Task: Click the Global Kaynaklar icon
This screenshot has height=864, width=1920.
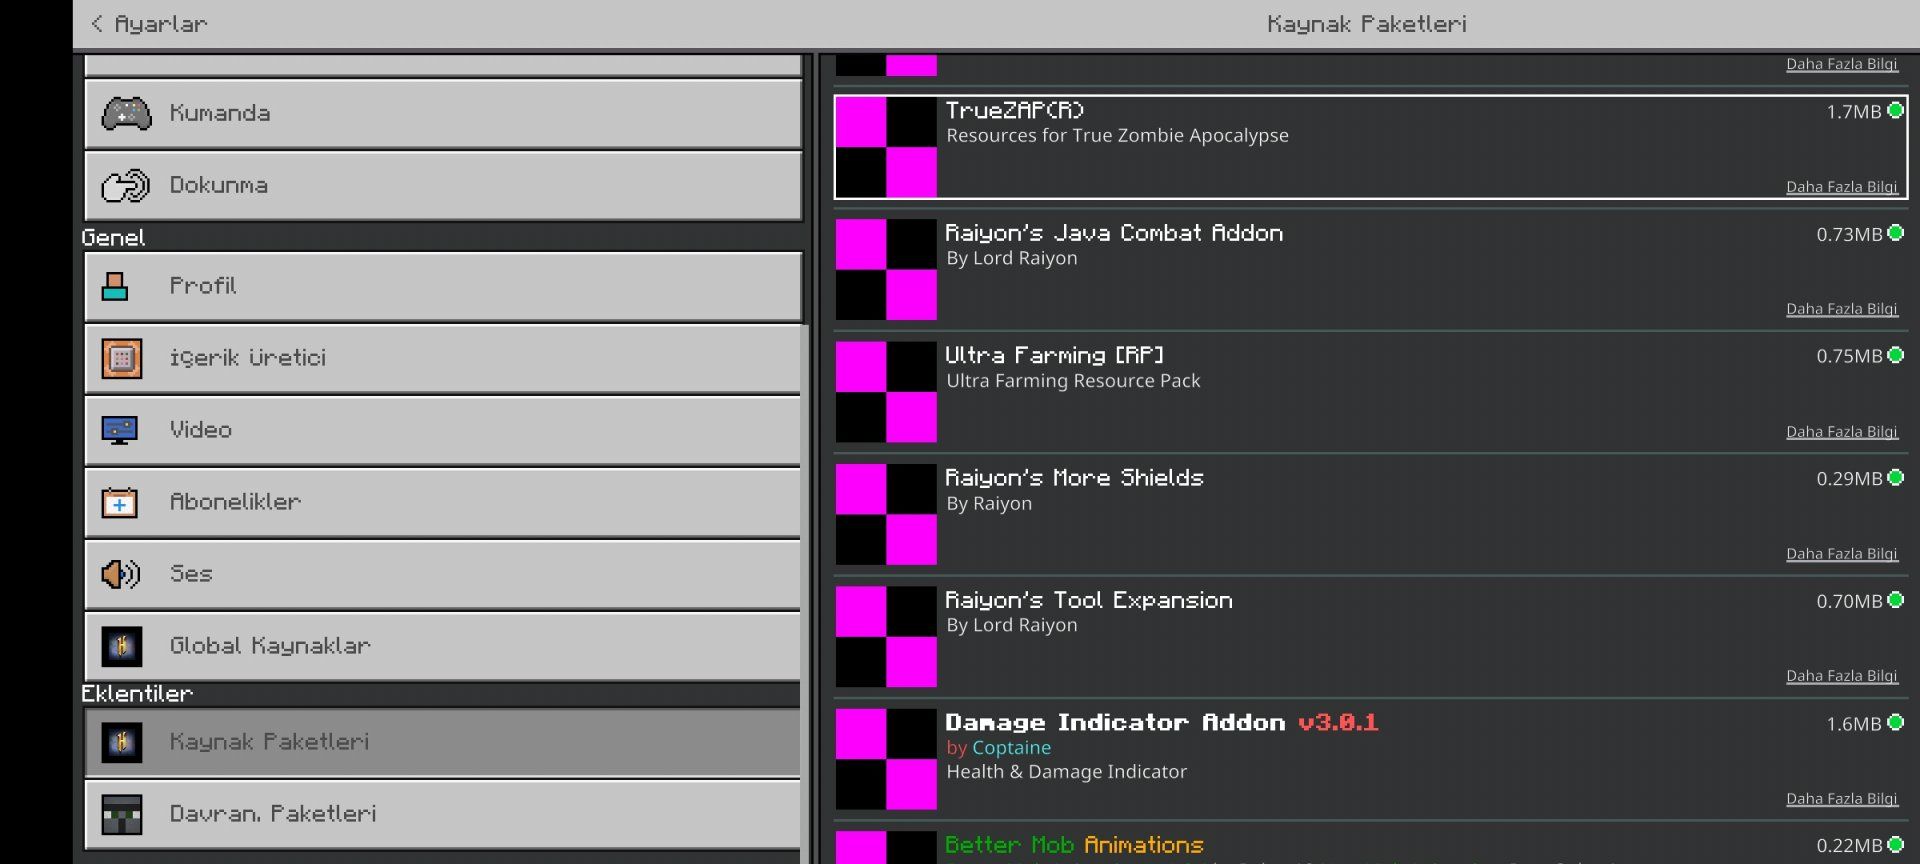Action: [x=122, y=646]
